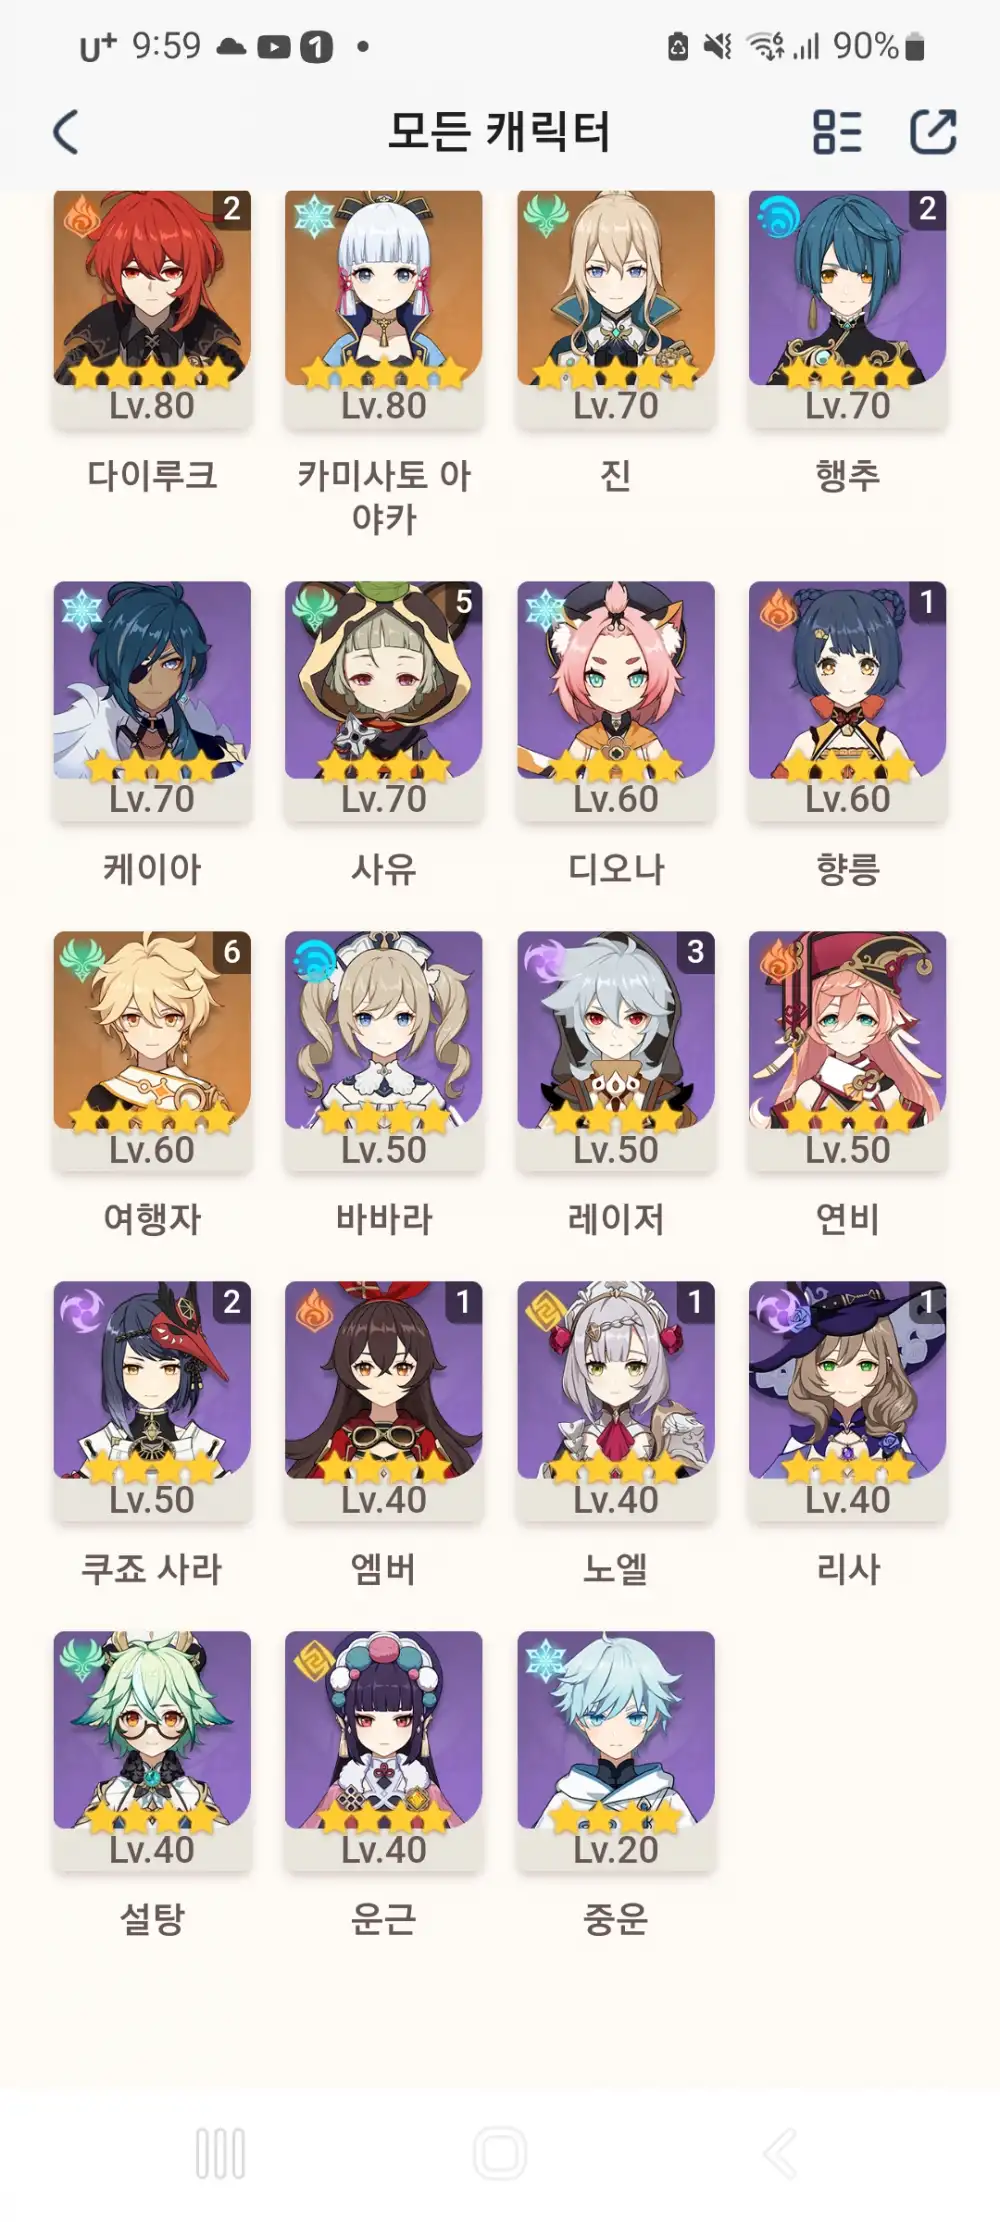Select the 다이루크 character card
This screenshot has width=1000, height=2222.
pos(152,311)
